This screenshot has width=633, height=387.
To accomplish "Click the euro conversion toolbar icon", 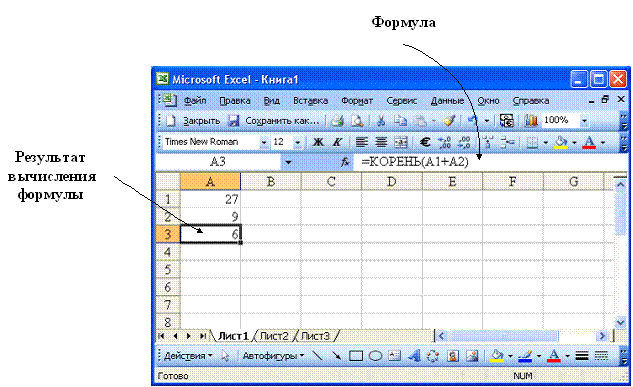I will [x=506, y=121].
